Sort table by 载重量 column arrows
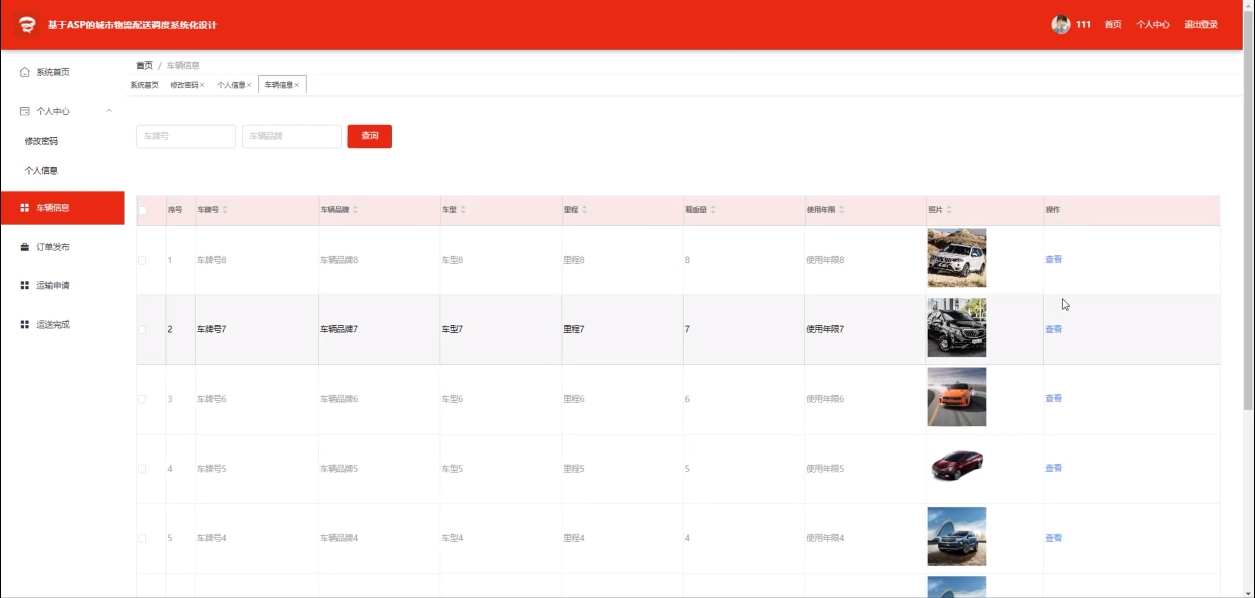The width and height of the screenshot is (1255, 598). (x=713, y=210)
